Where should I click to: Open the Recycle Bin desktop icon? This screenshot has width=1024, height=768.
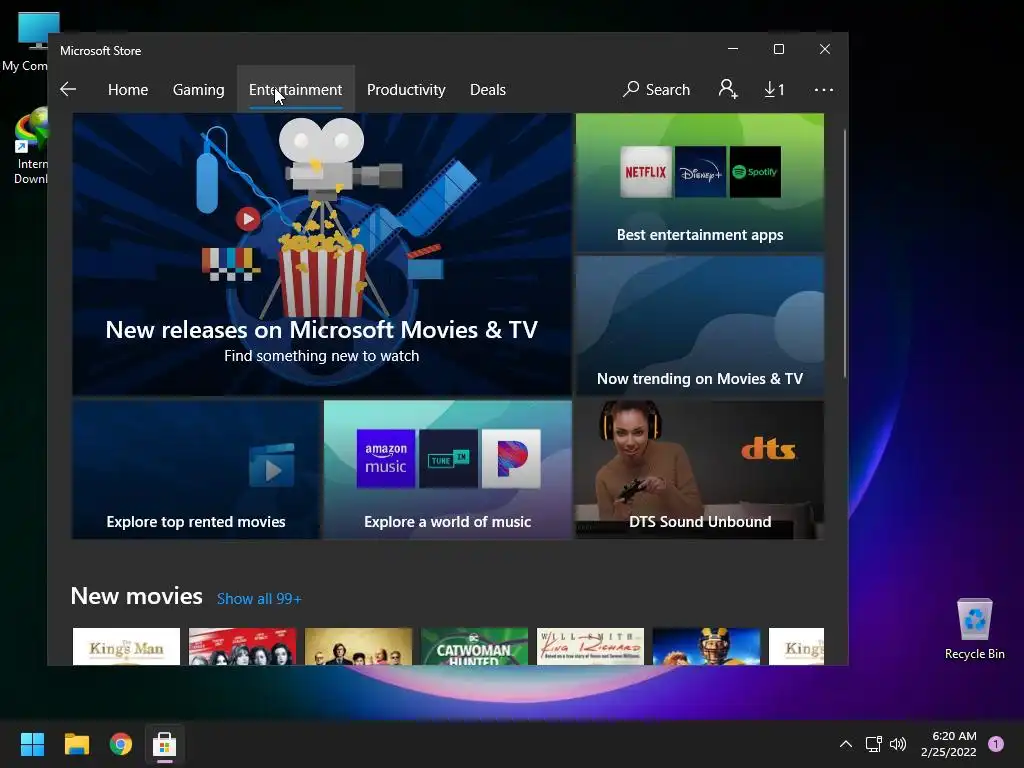(974, 628)
